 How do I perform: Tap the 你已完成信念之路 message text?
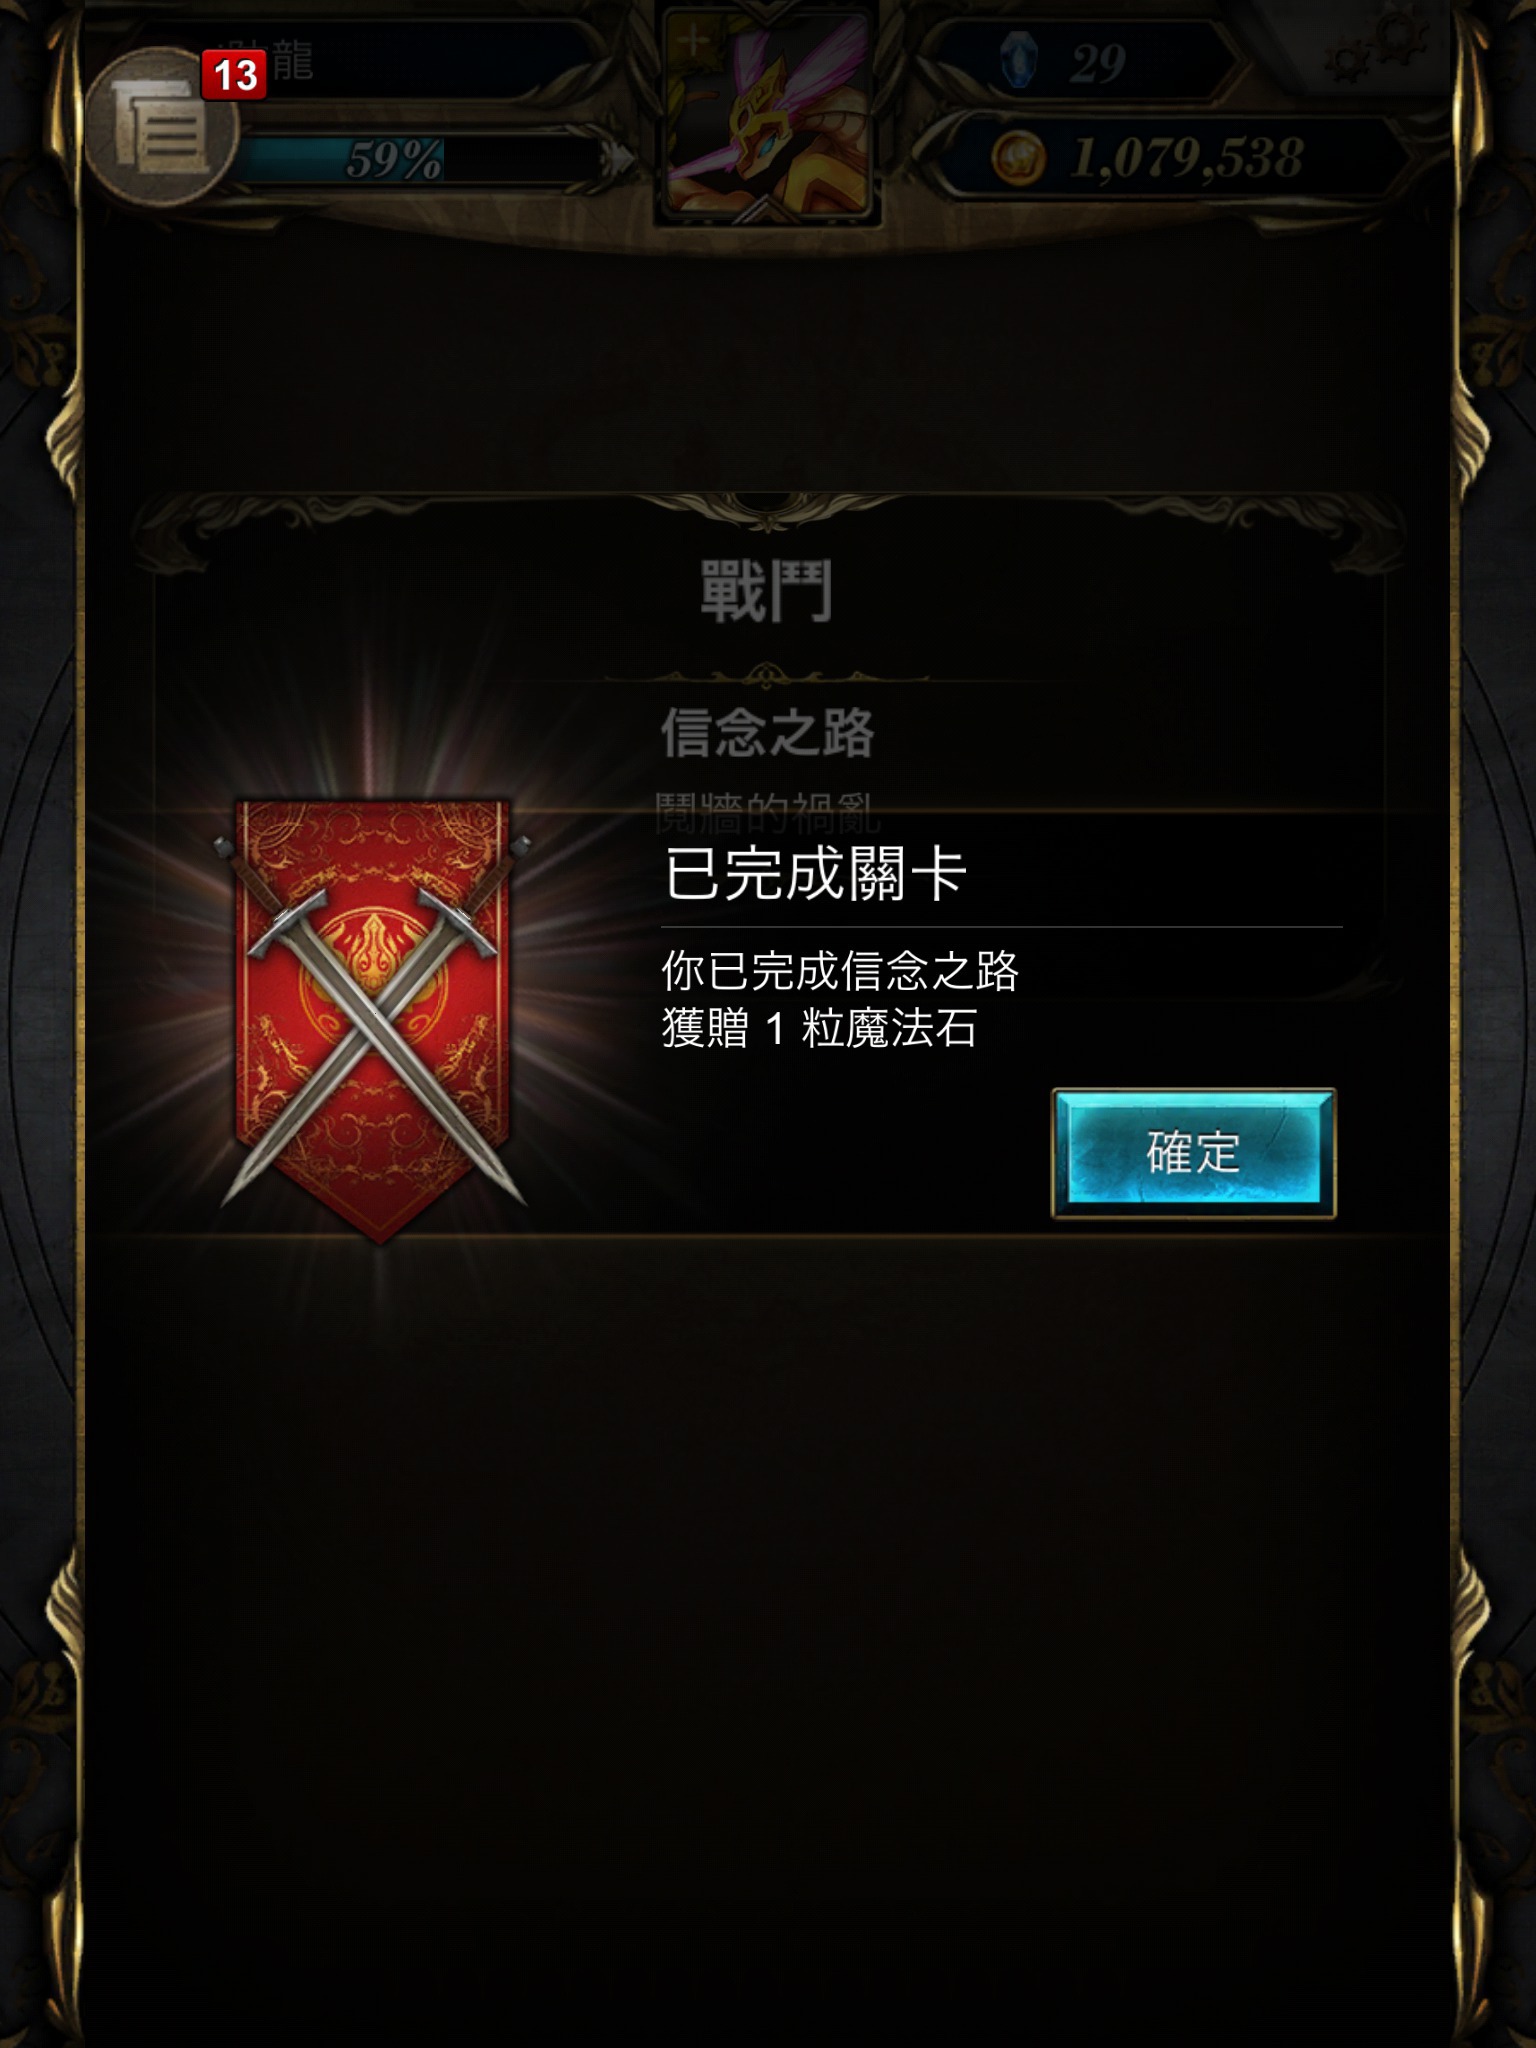(x=840, y=970)
